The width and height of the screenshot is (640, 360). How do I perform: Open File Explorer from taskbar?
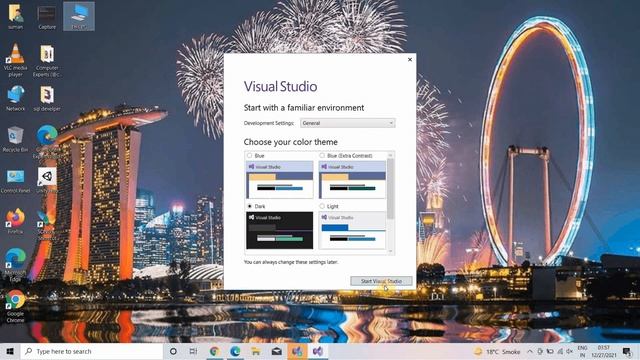pos(256,351)
